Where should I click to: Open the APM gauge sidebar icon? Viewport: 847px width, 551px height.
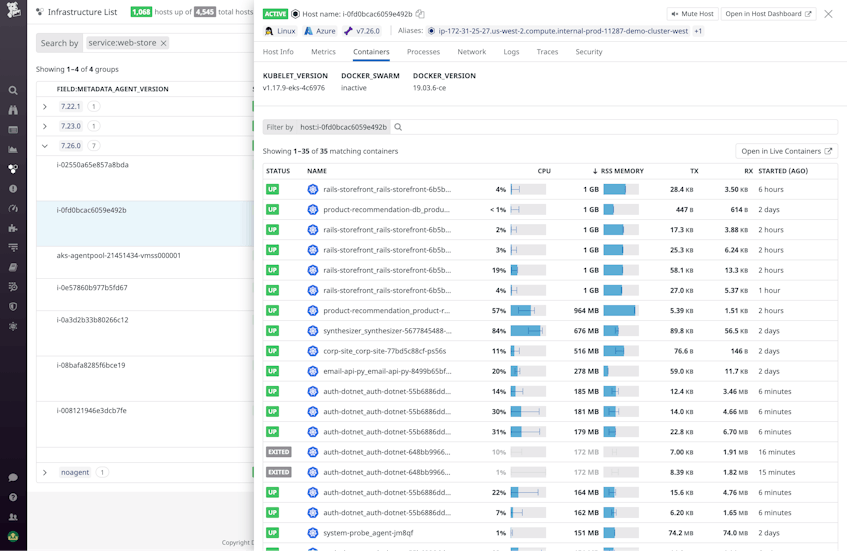[13, 209]
